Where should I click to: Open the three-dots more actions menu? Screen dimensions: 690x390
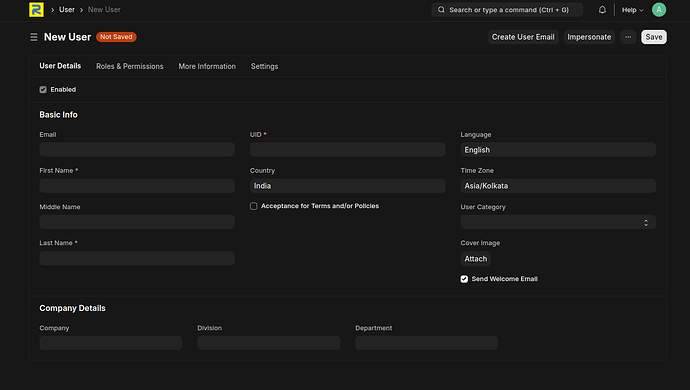tap(628, 37)
